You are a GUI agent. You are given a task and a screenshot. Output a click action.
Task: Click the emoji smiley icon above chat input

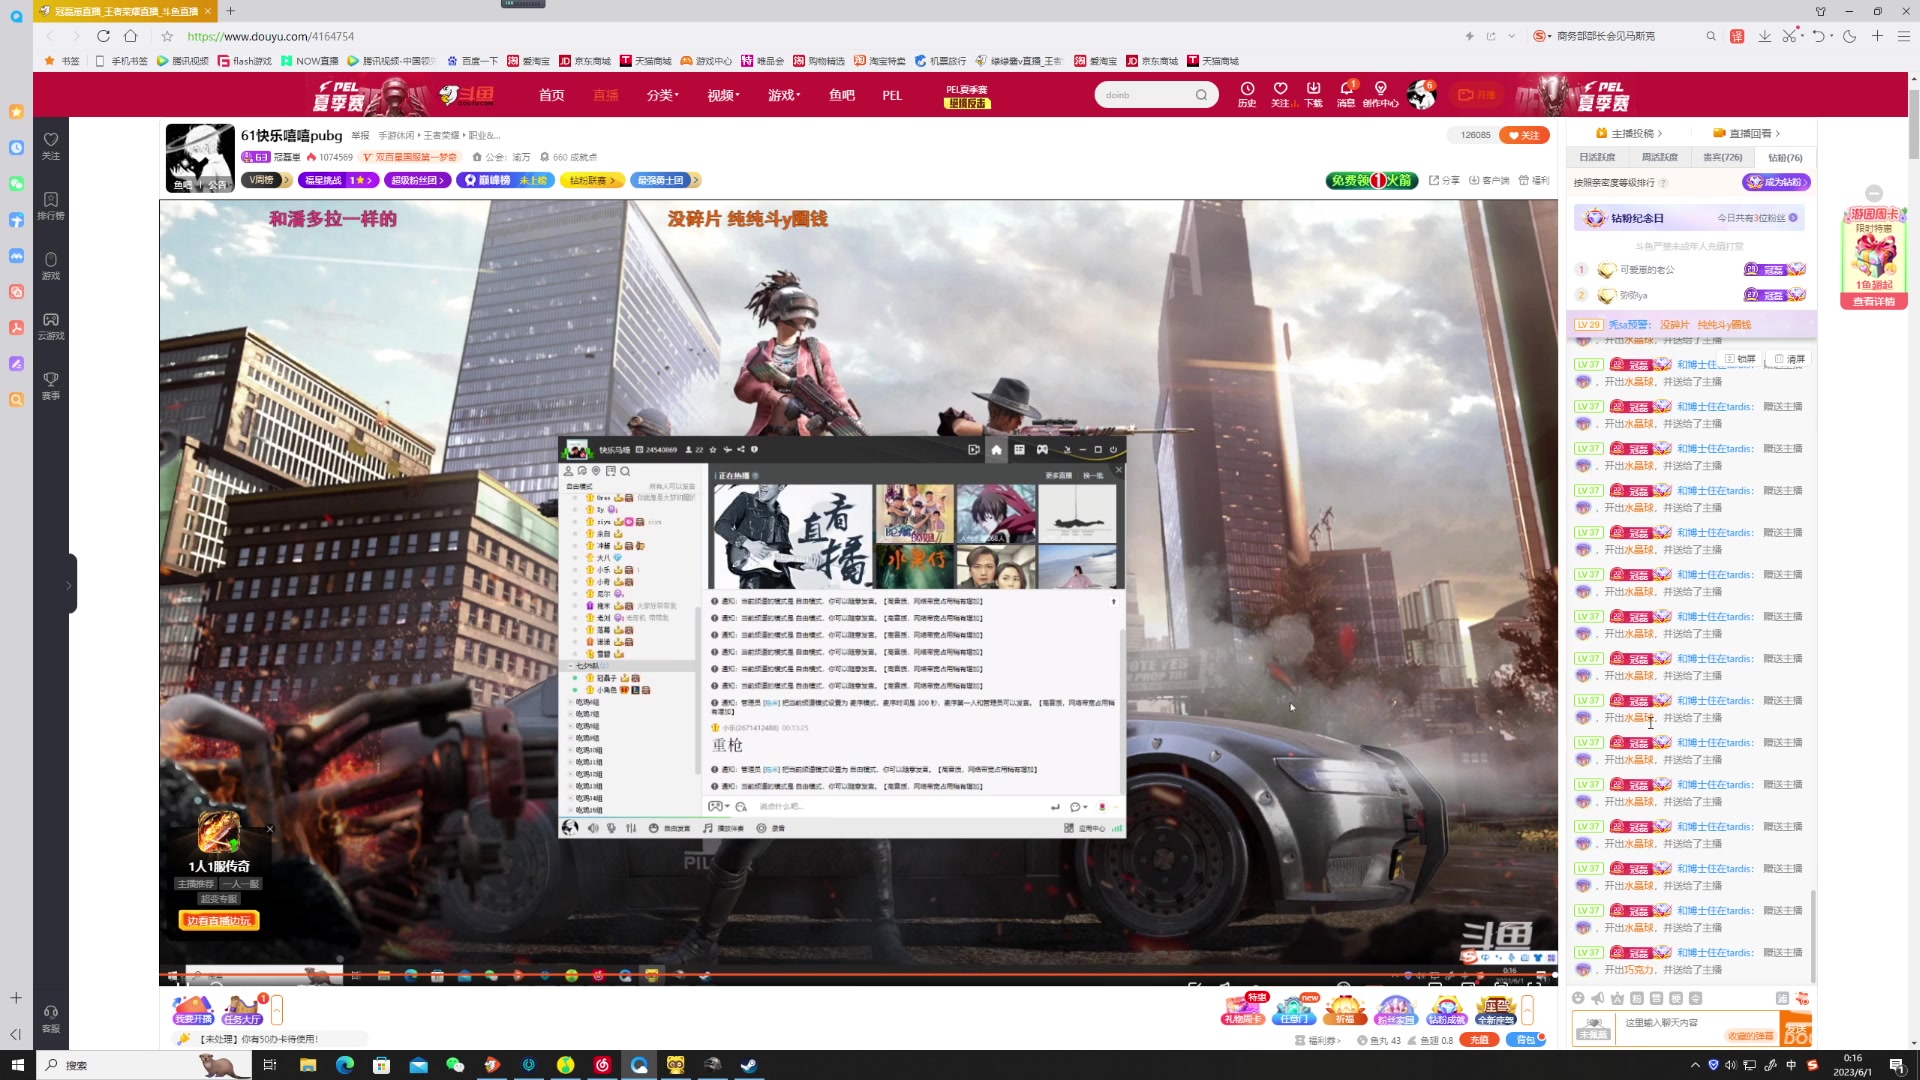(1578, 998)
